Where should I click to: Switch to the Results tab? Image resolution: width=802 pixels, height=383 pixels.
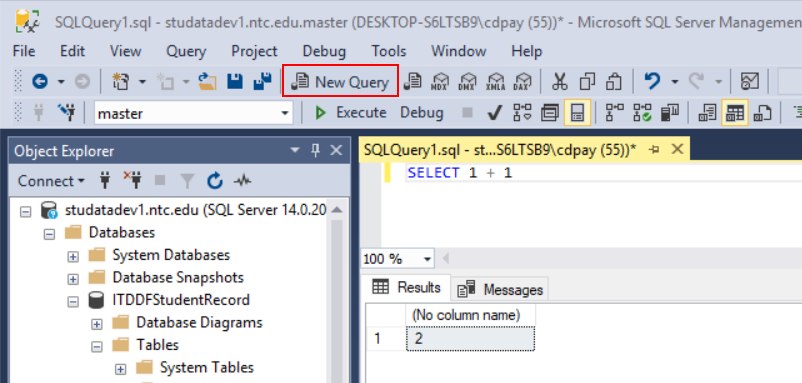[407, 287]
